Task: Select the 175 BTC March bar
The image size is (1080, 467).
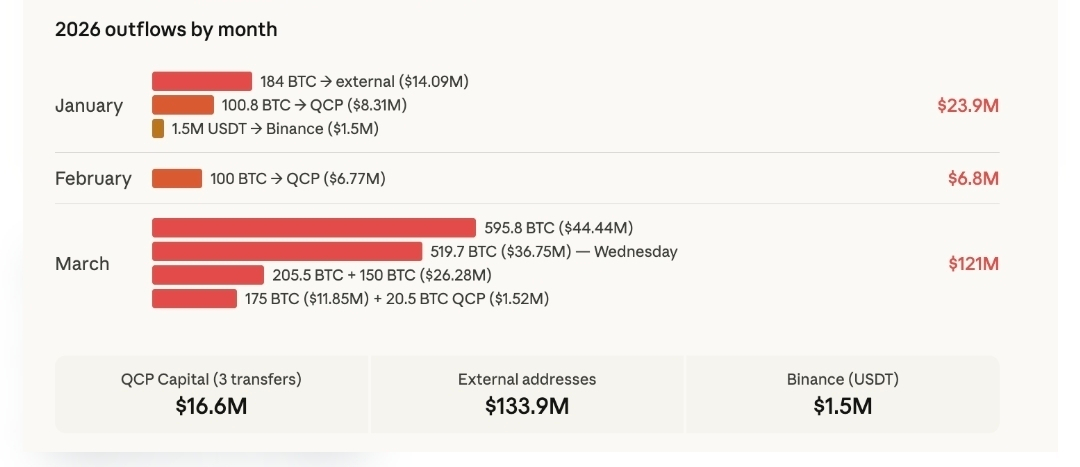Action: pyautogui.click(x=194, y=298)
